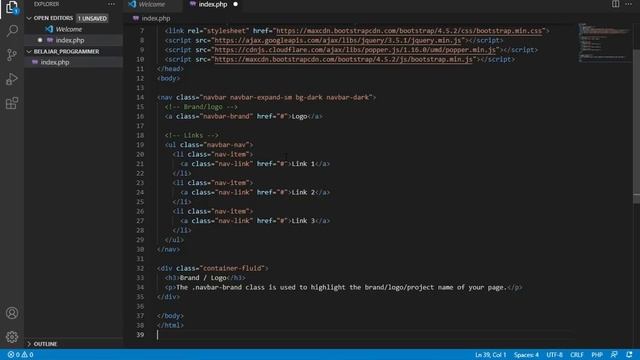
Task: Click the Explorer panel title
Action: 46,4
